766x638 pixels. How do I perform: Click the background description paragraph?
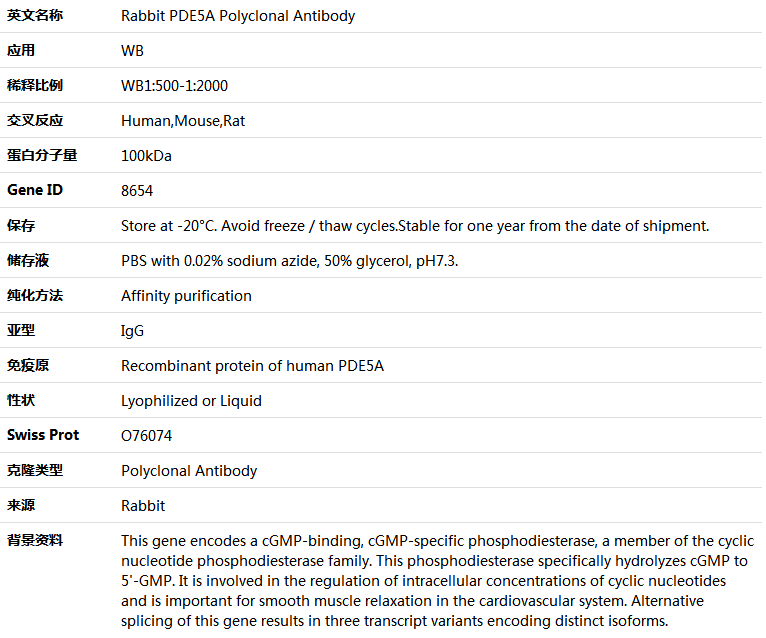[x=437, y=581]
